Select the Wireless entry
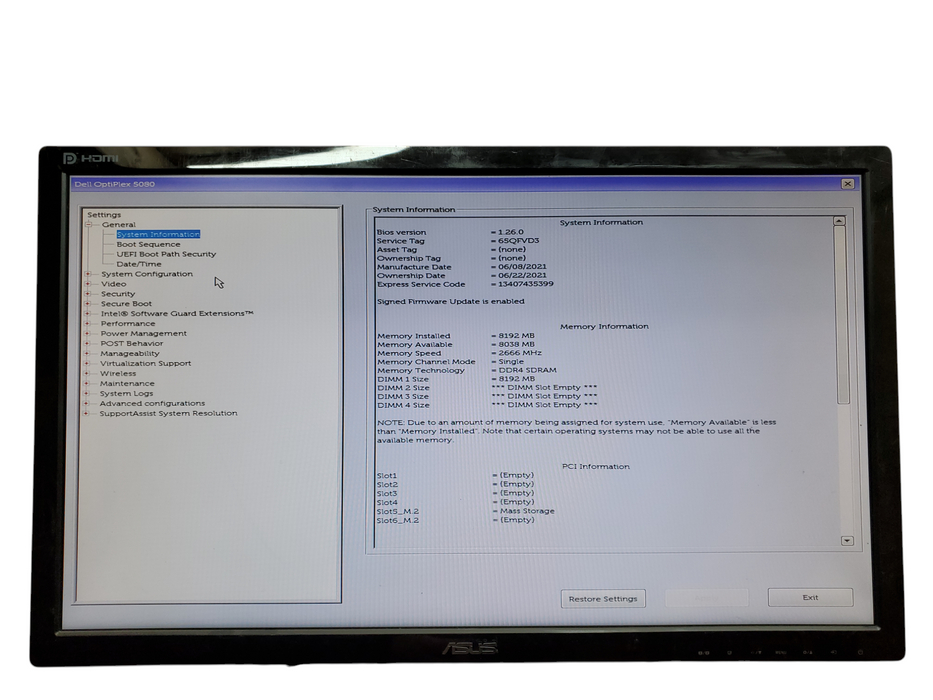933x700 pixels. pos(118,373)
